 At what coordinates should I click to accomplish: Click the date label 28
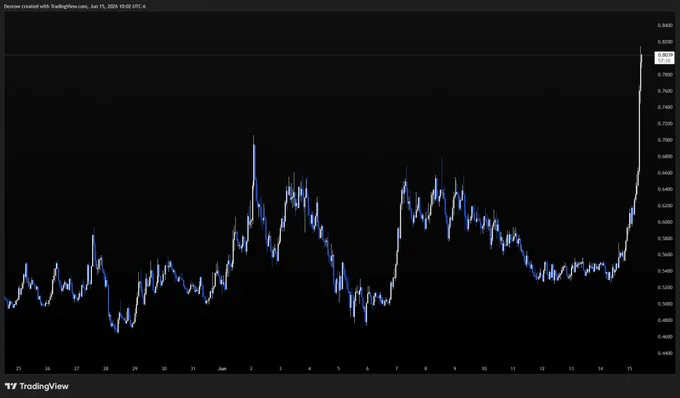coord(105,369)
